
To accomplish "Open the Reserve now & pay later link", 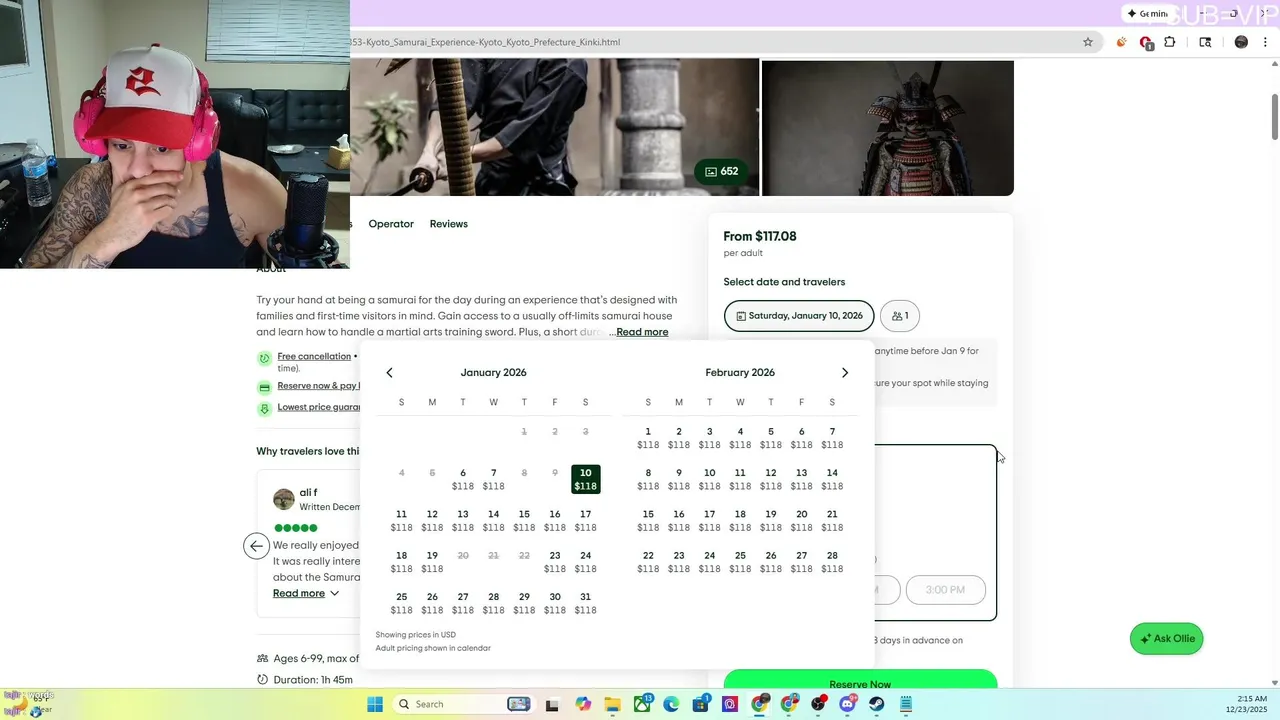I will click(x=319, y=386).
